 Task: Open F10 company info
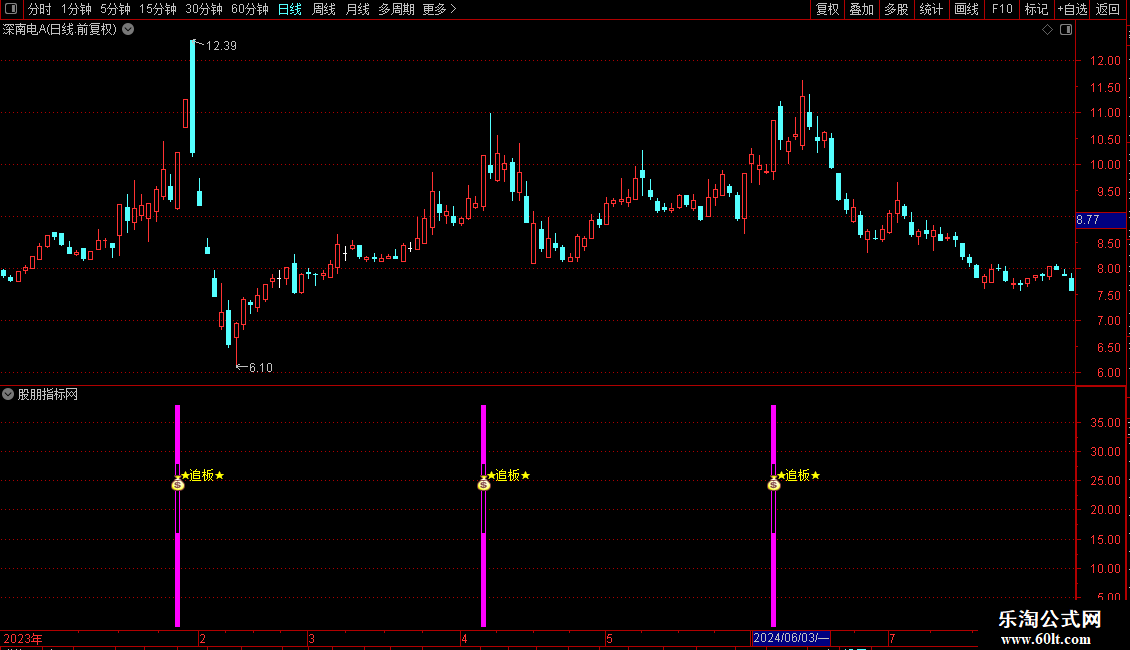point(1002,9)
